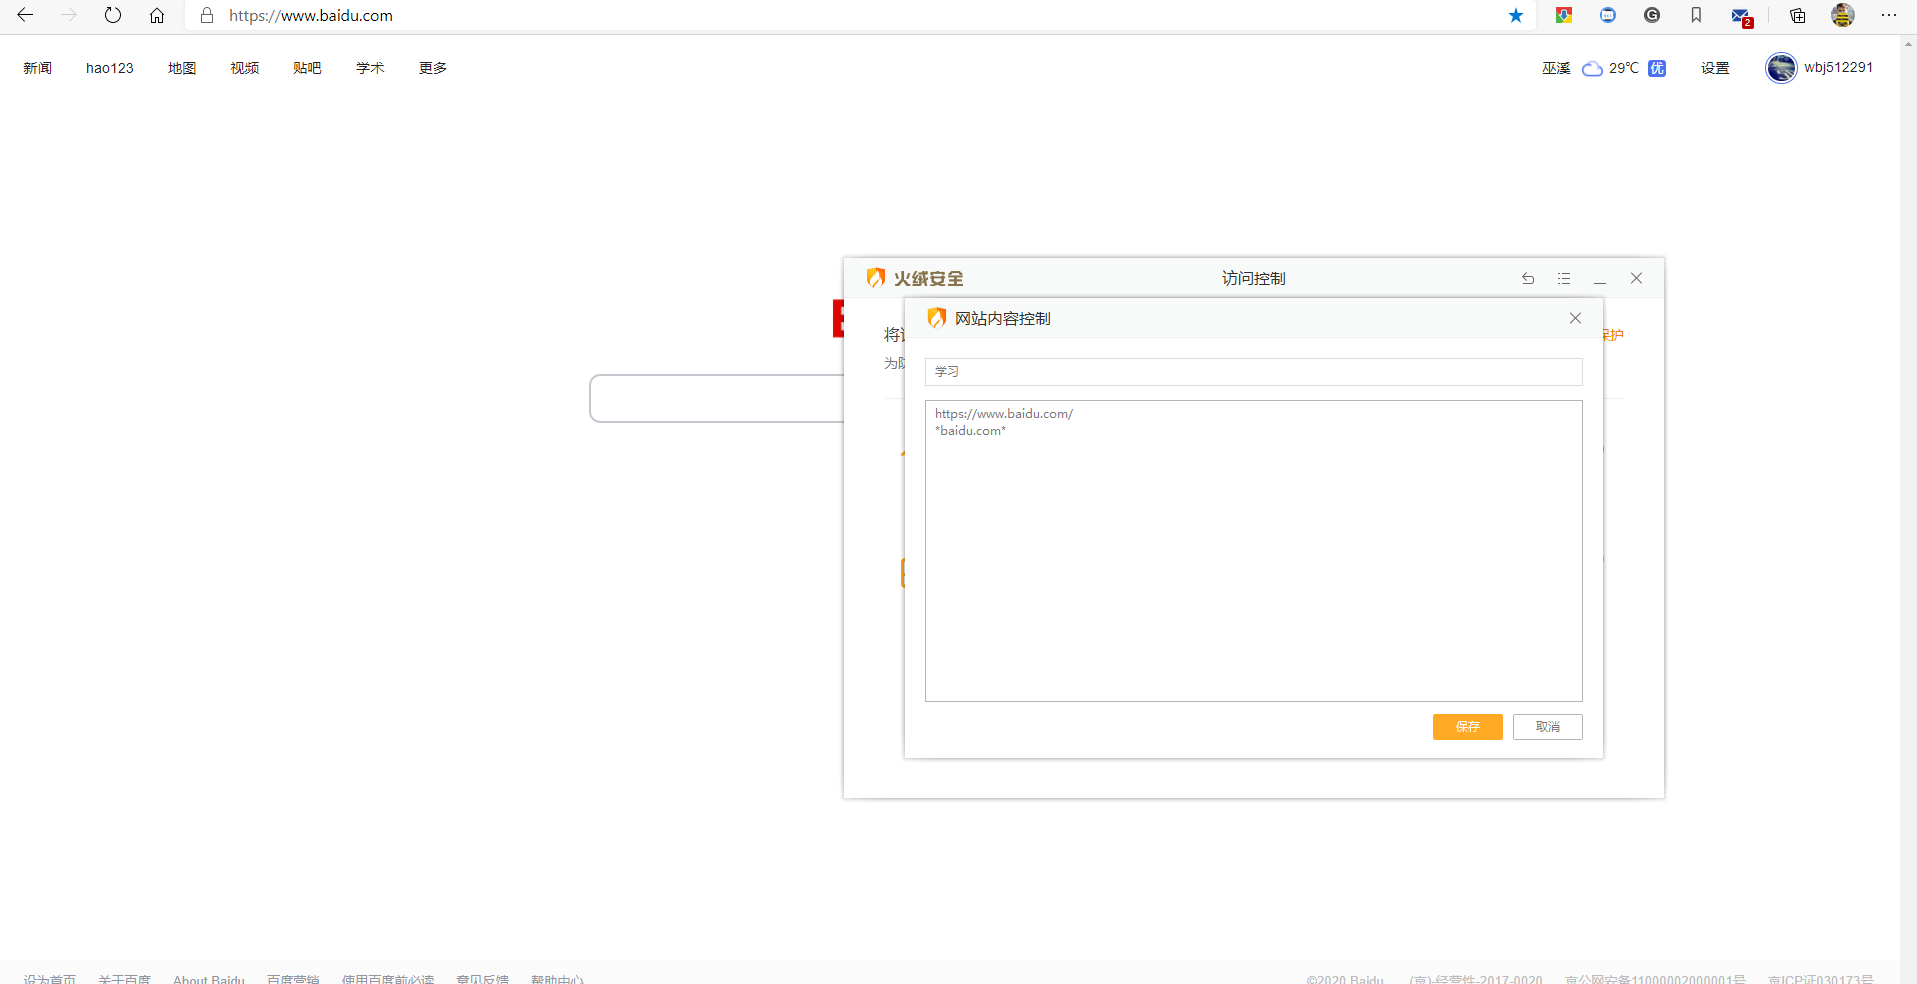Save the website content rule with 保存
Screen dimensions: 1917x984
(x=1467, y=727)
